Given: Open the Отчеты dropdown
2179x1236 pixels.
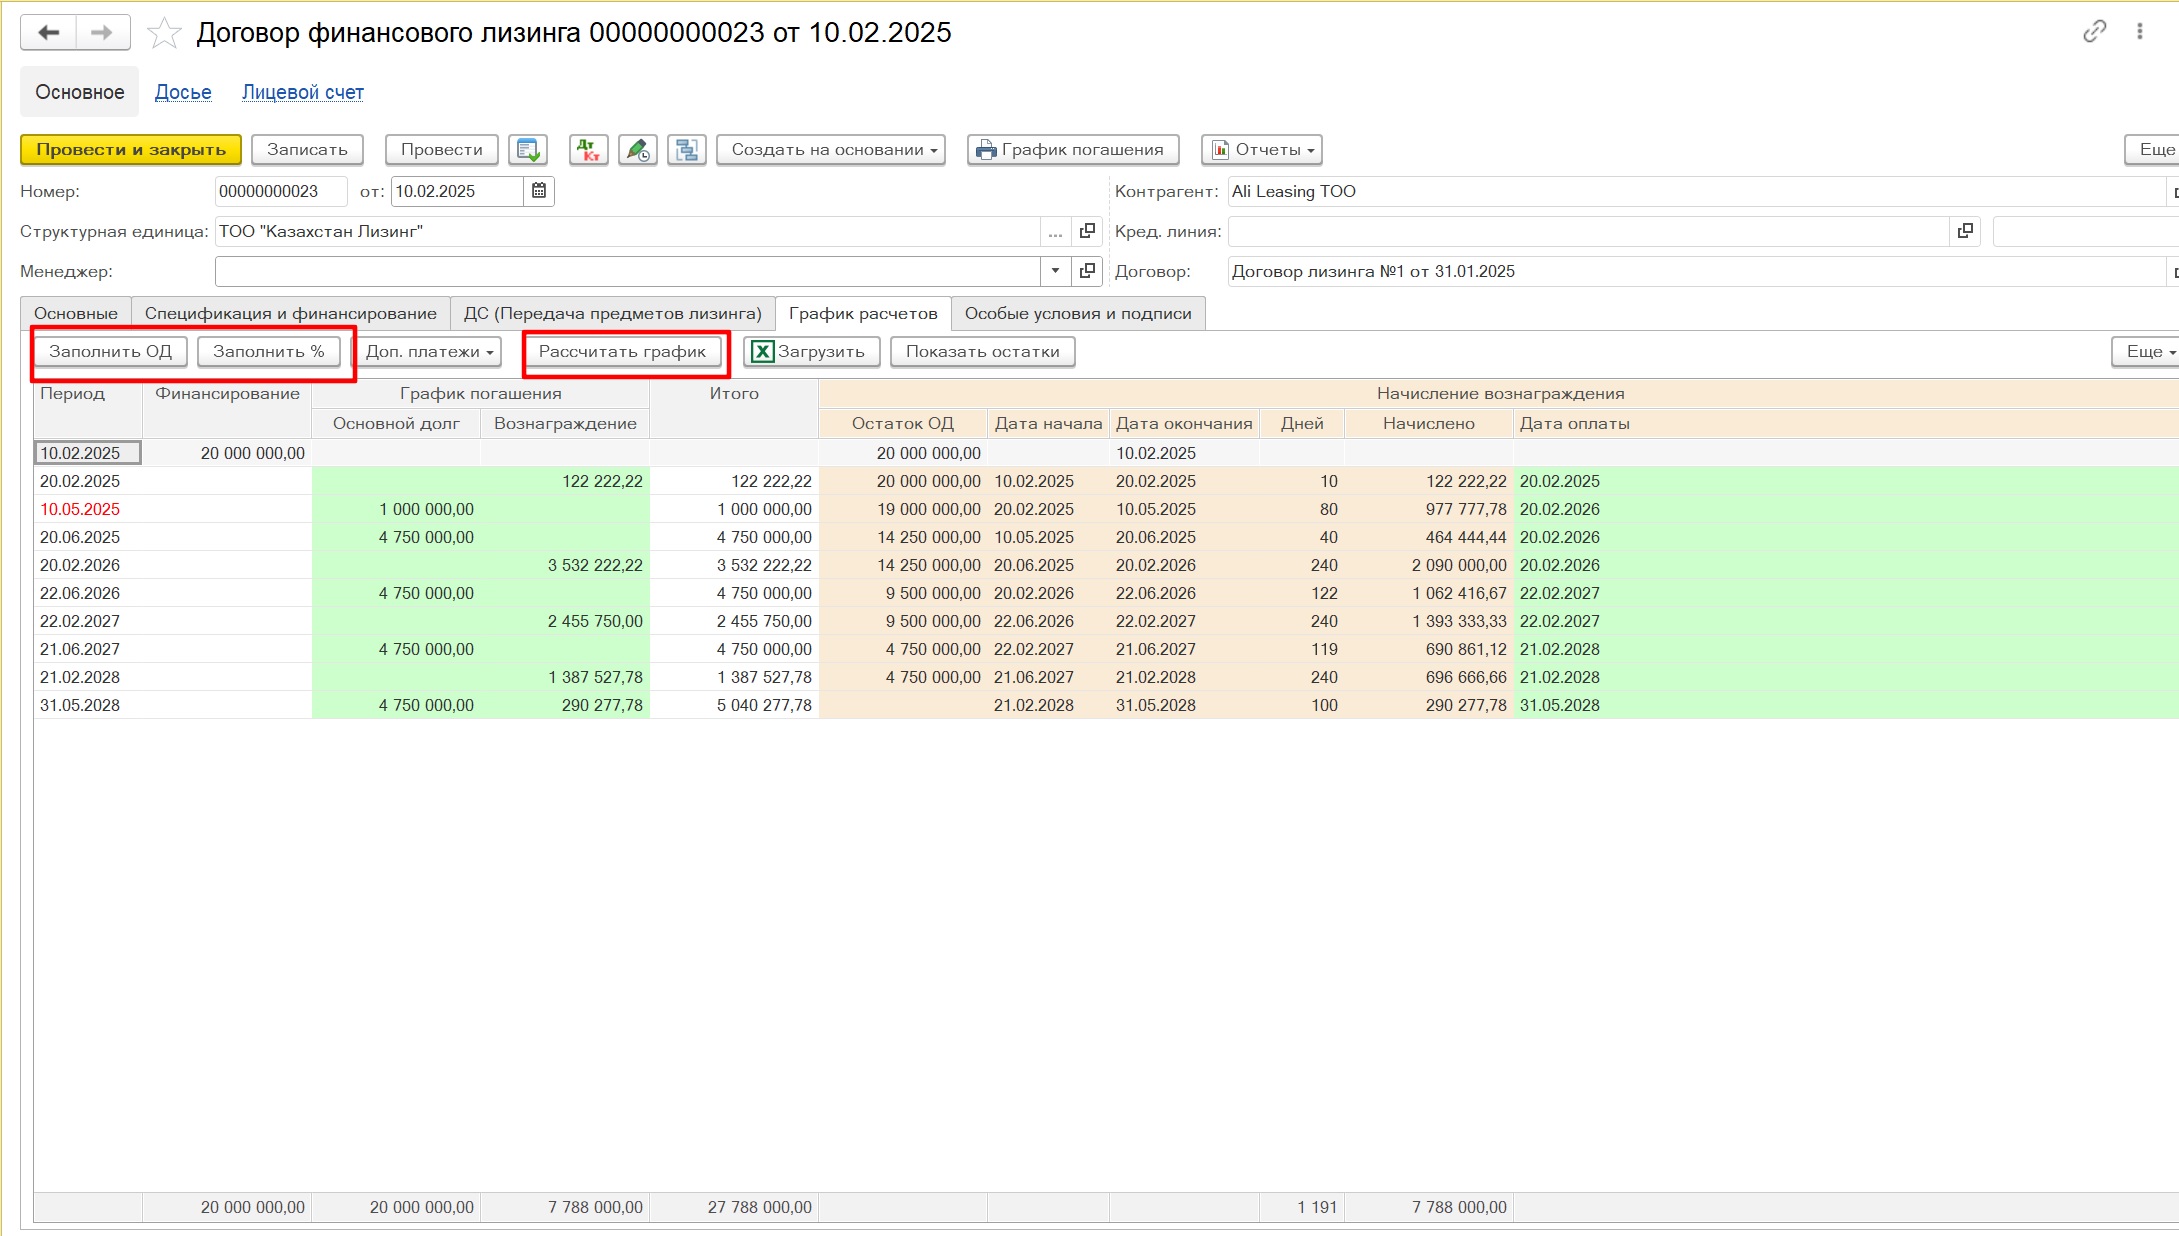Looking at the screenshot, I should tap(1262, 150).
